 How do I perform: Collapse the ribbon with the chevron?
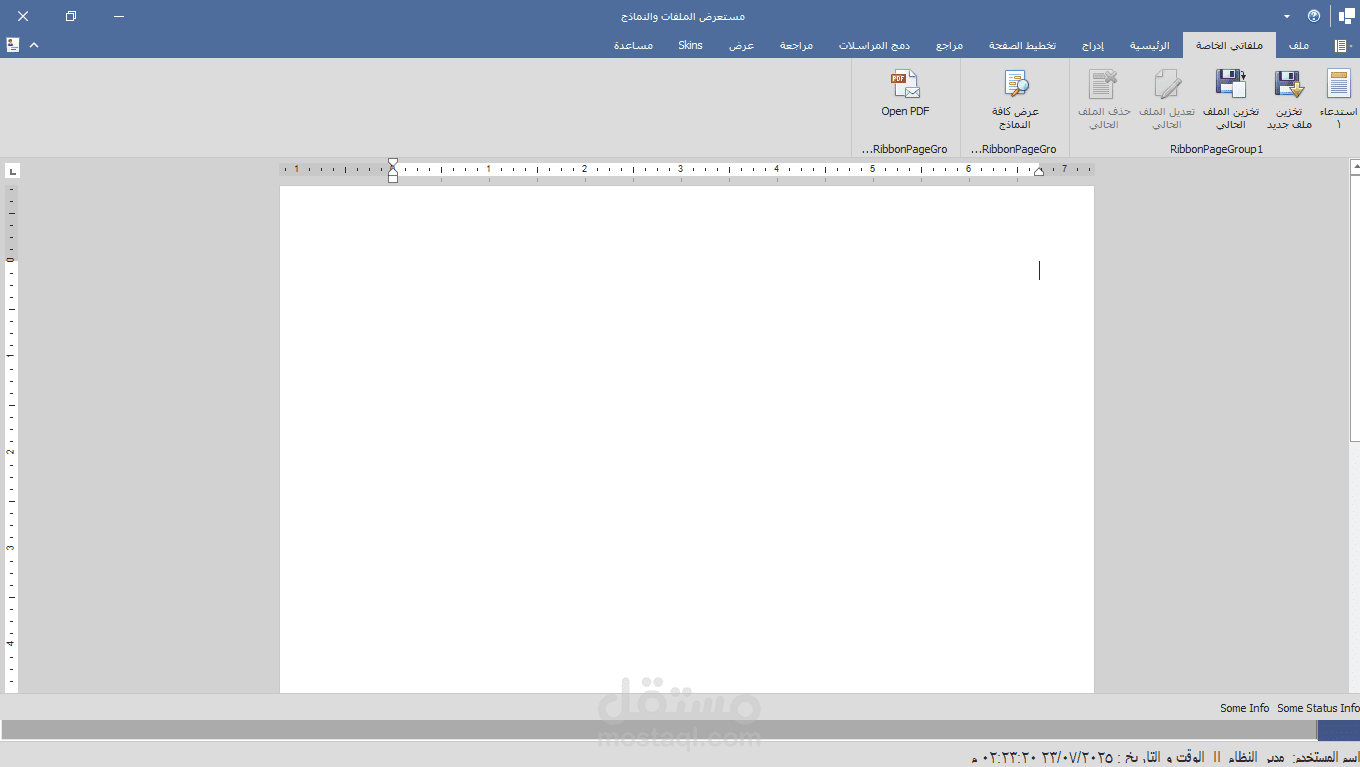coord(34,45)
